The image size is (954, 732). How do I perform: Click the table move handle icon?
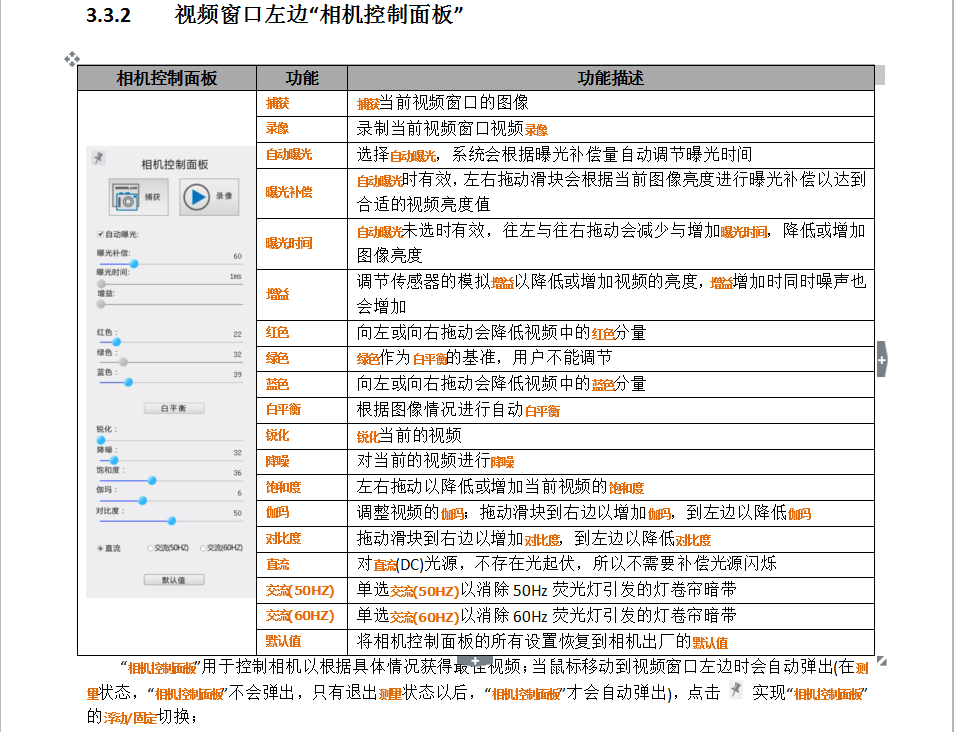72,59
